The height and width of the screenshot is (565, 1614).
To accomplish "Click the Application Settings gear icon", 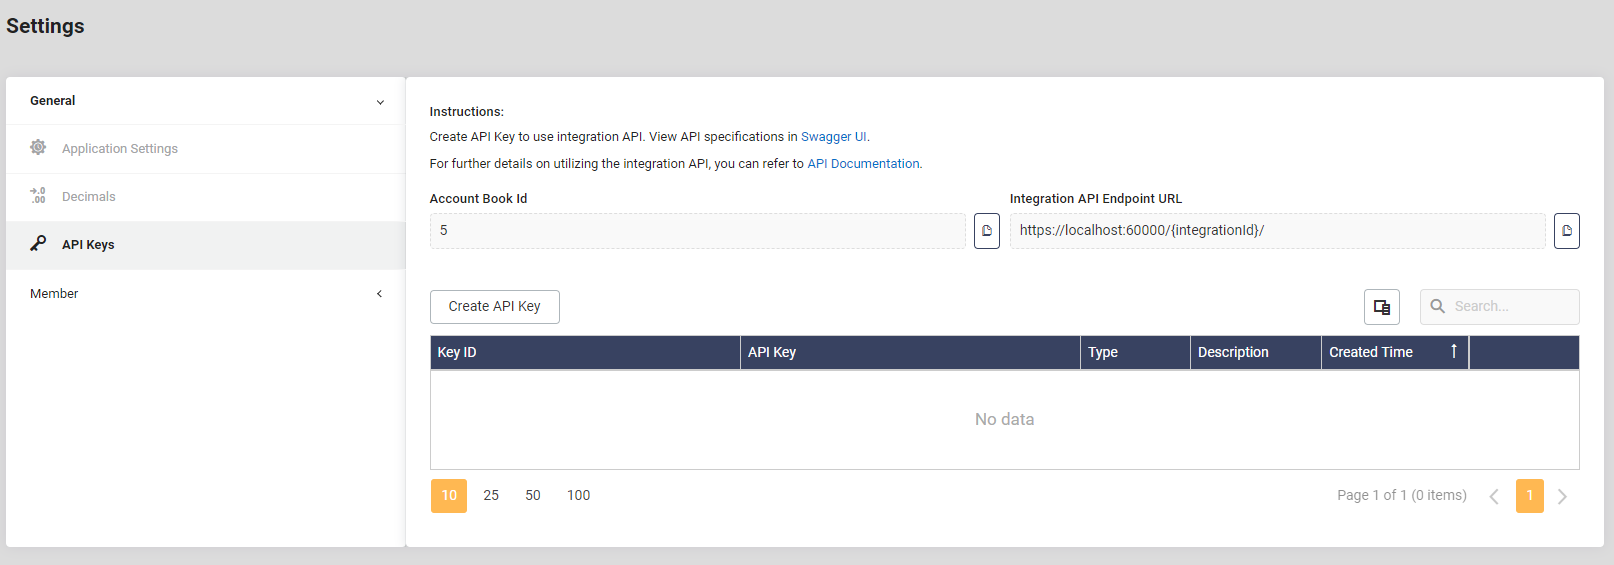I will point(38,147).
